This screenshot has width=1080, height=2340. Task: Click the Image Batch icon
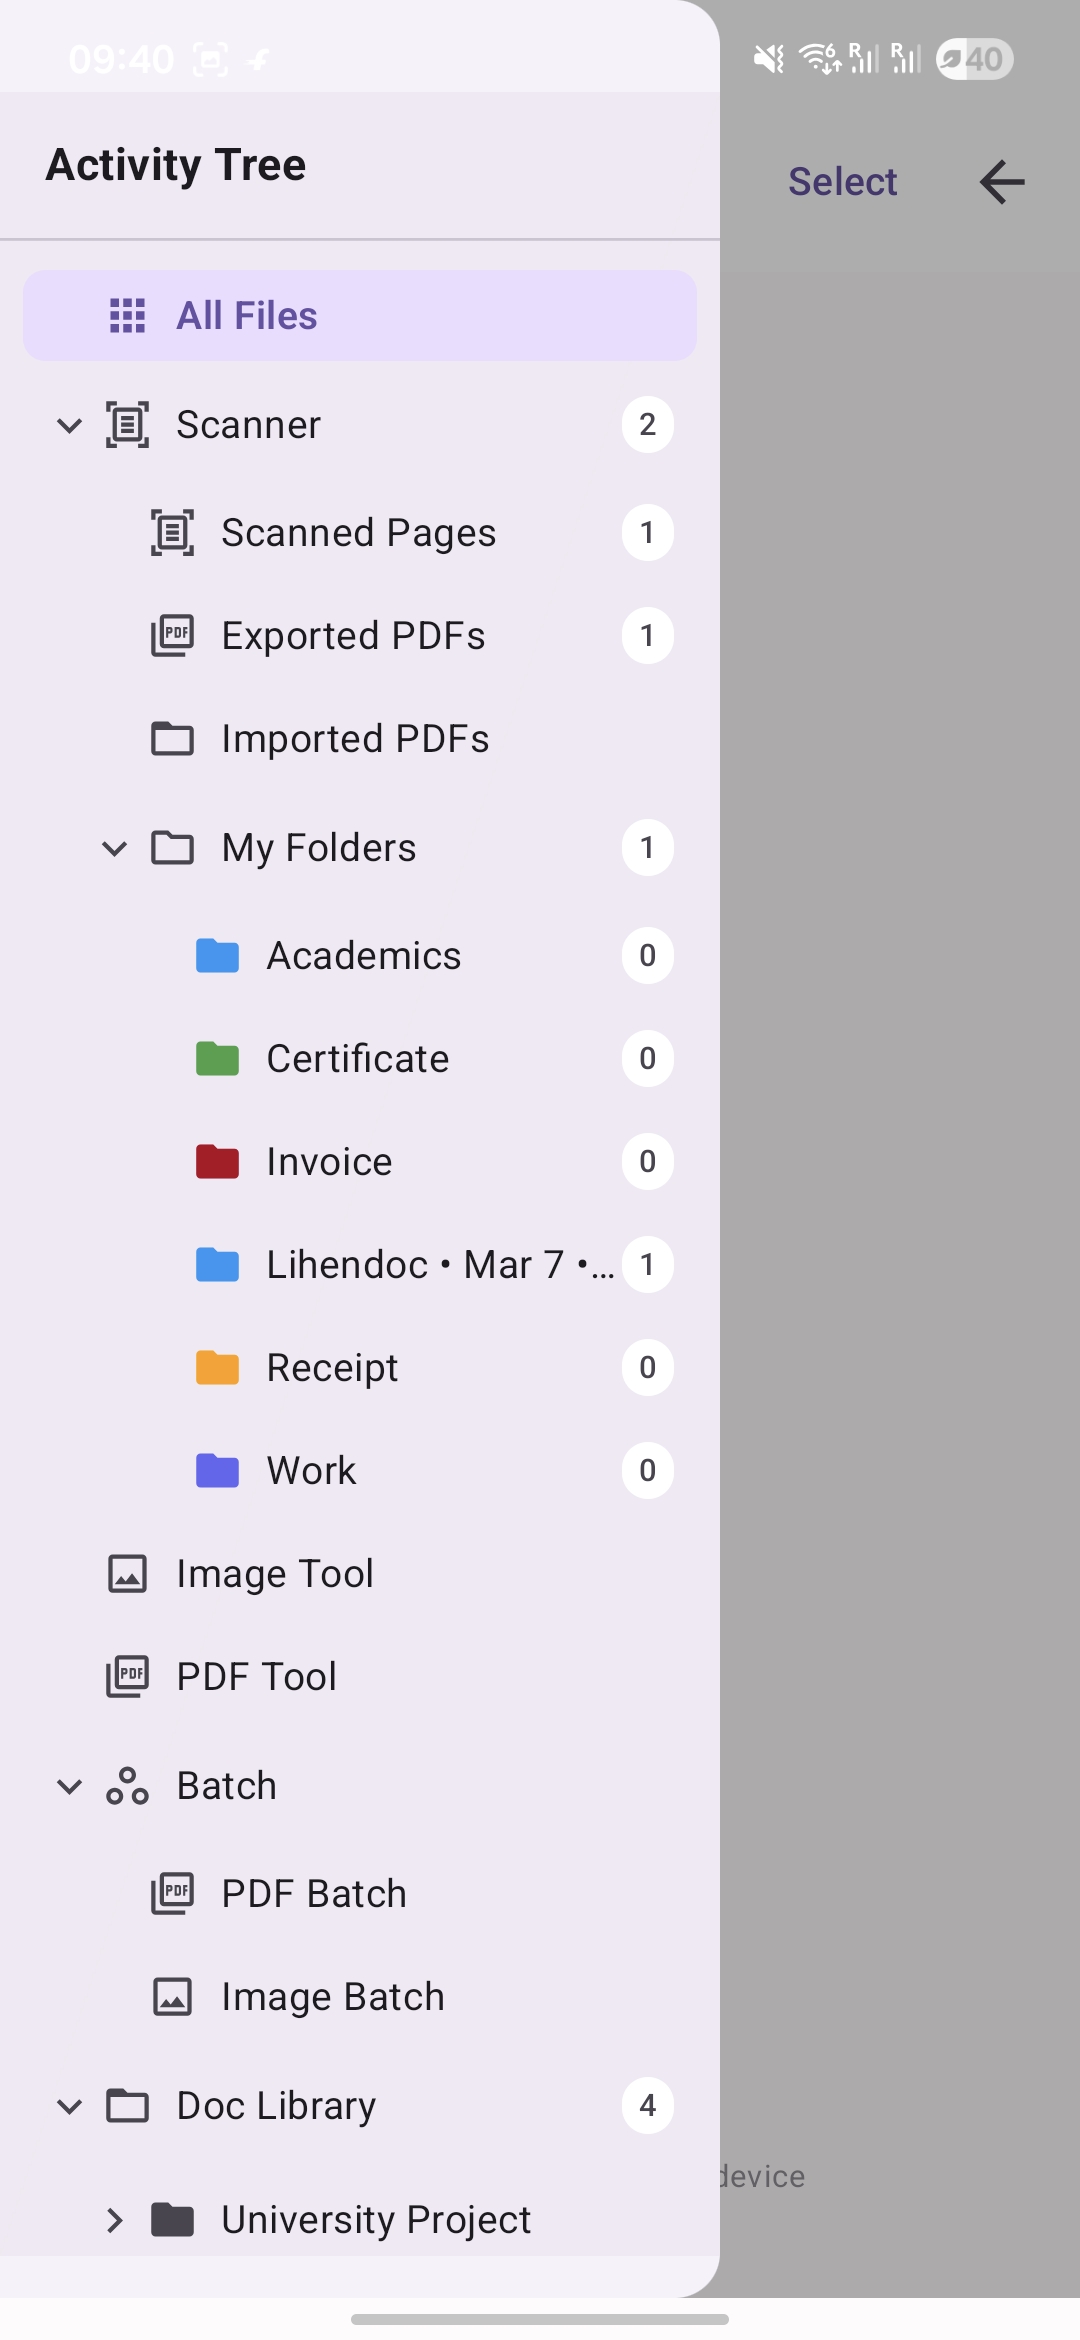[172, 1997]
